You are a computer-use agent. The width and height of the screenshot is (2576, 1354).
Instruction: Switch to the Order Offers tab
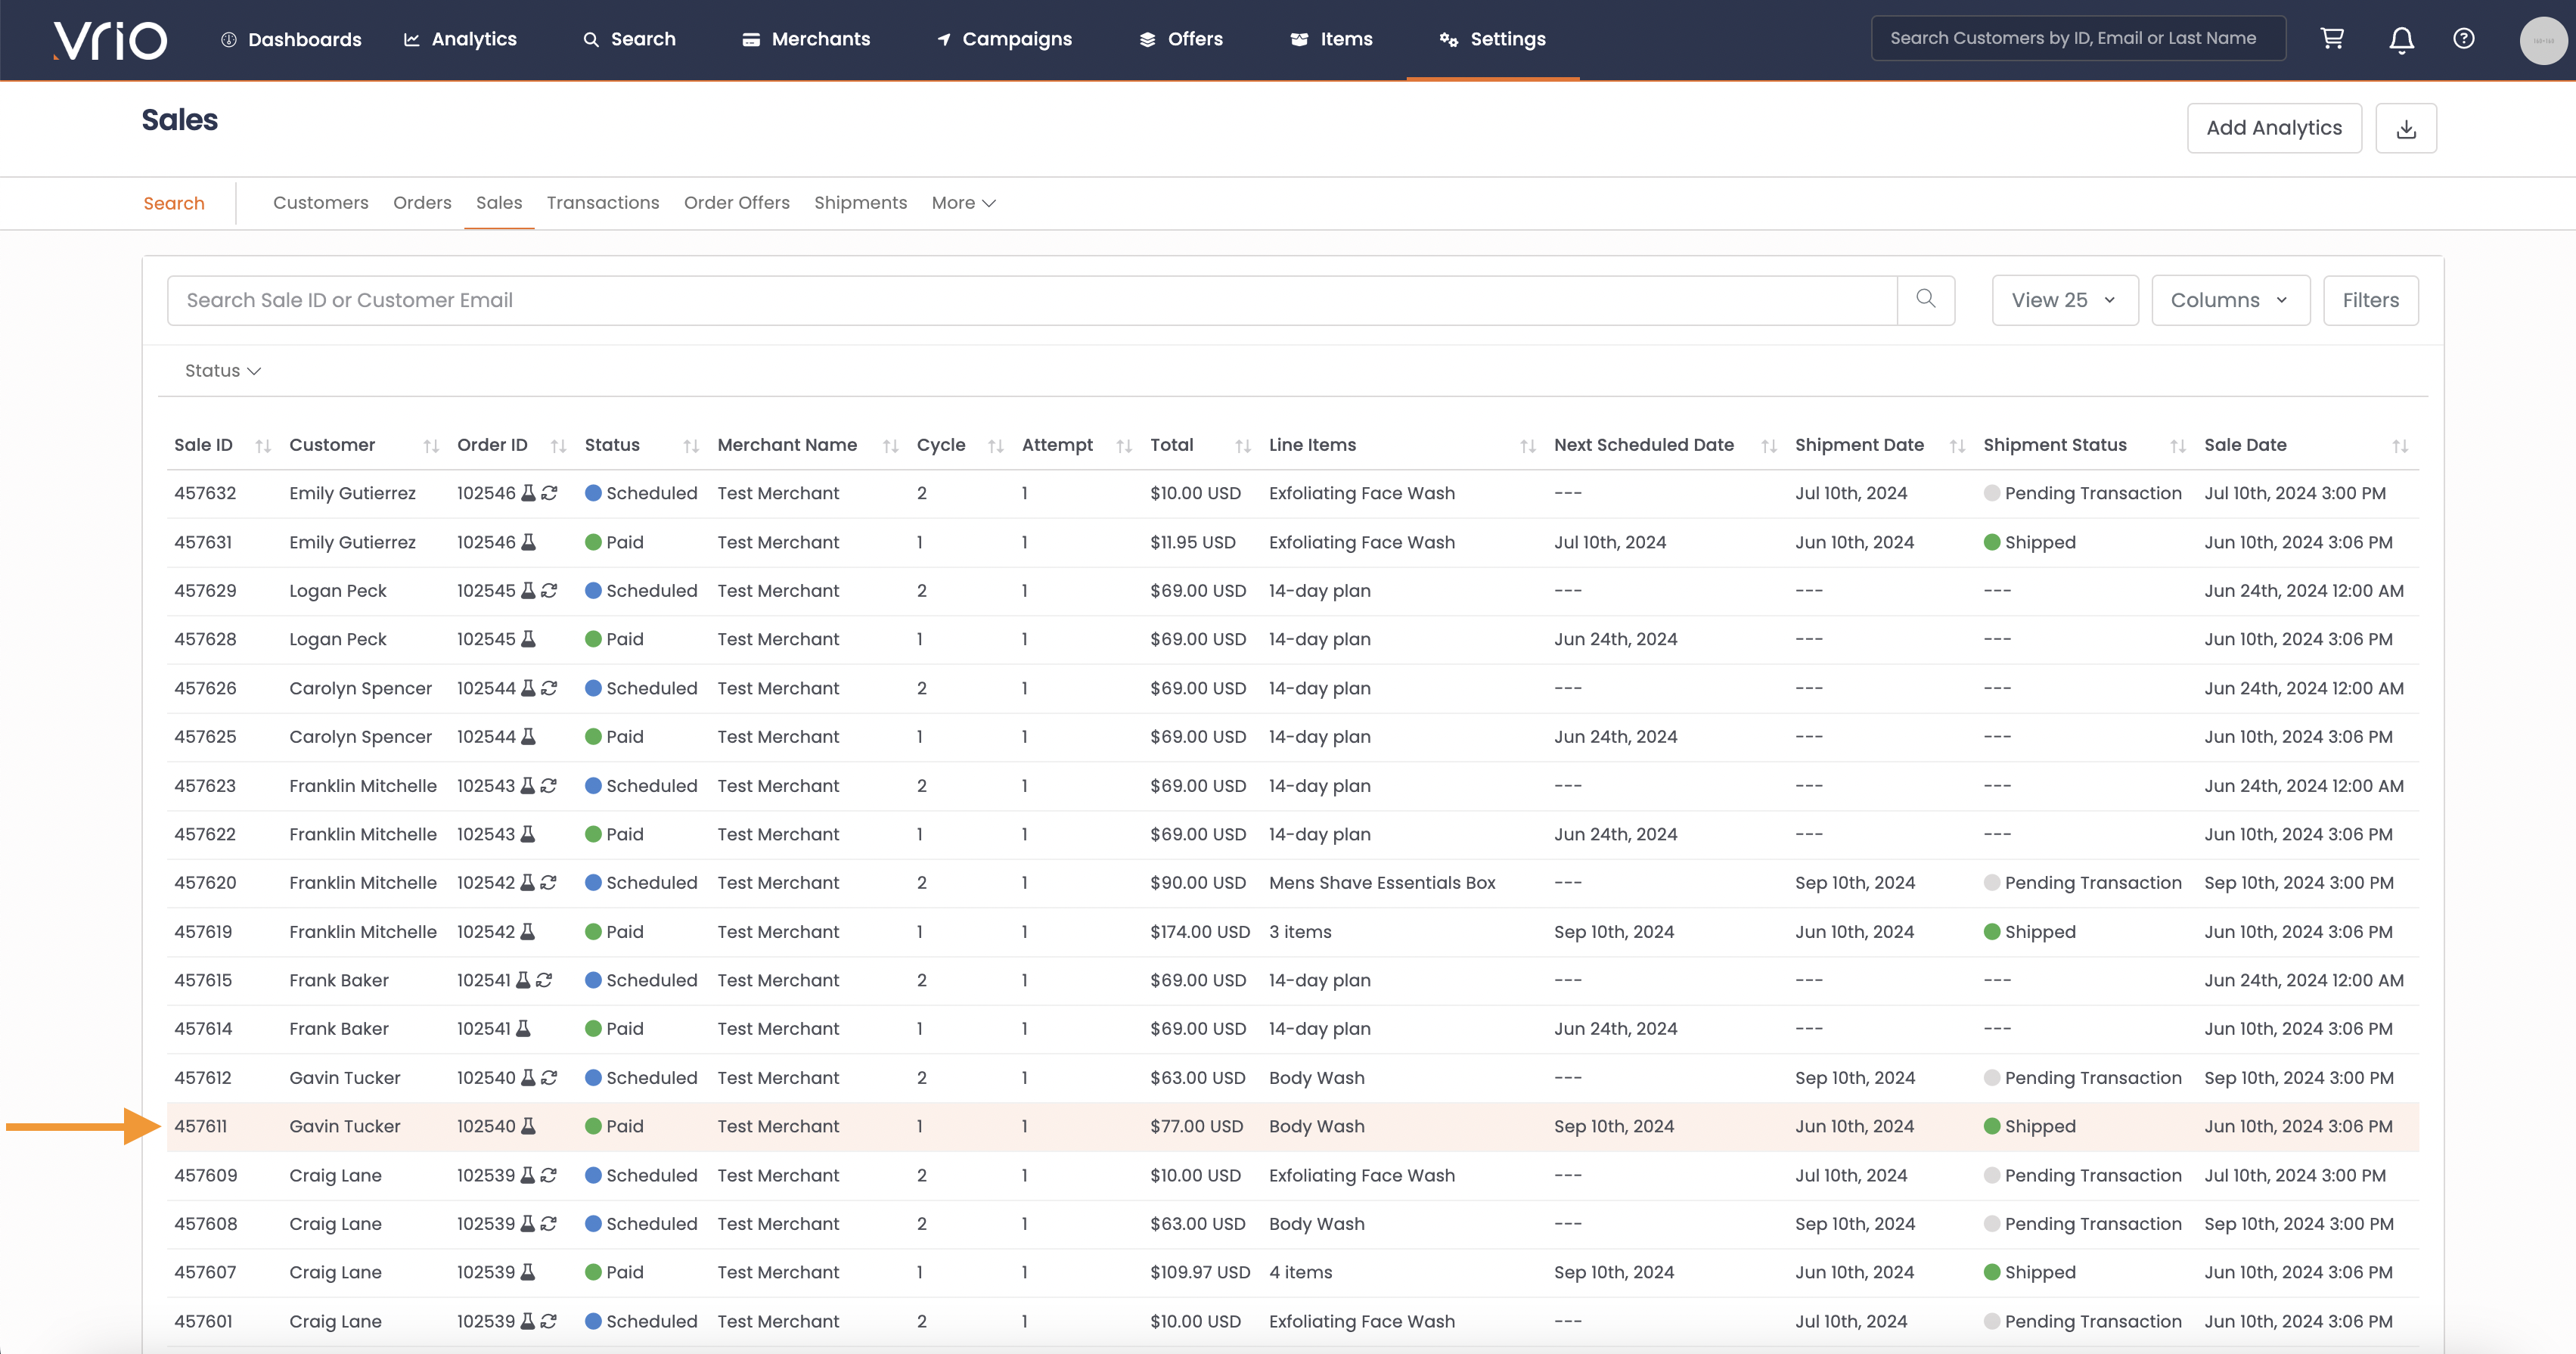(x=737, y=202)
